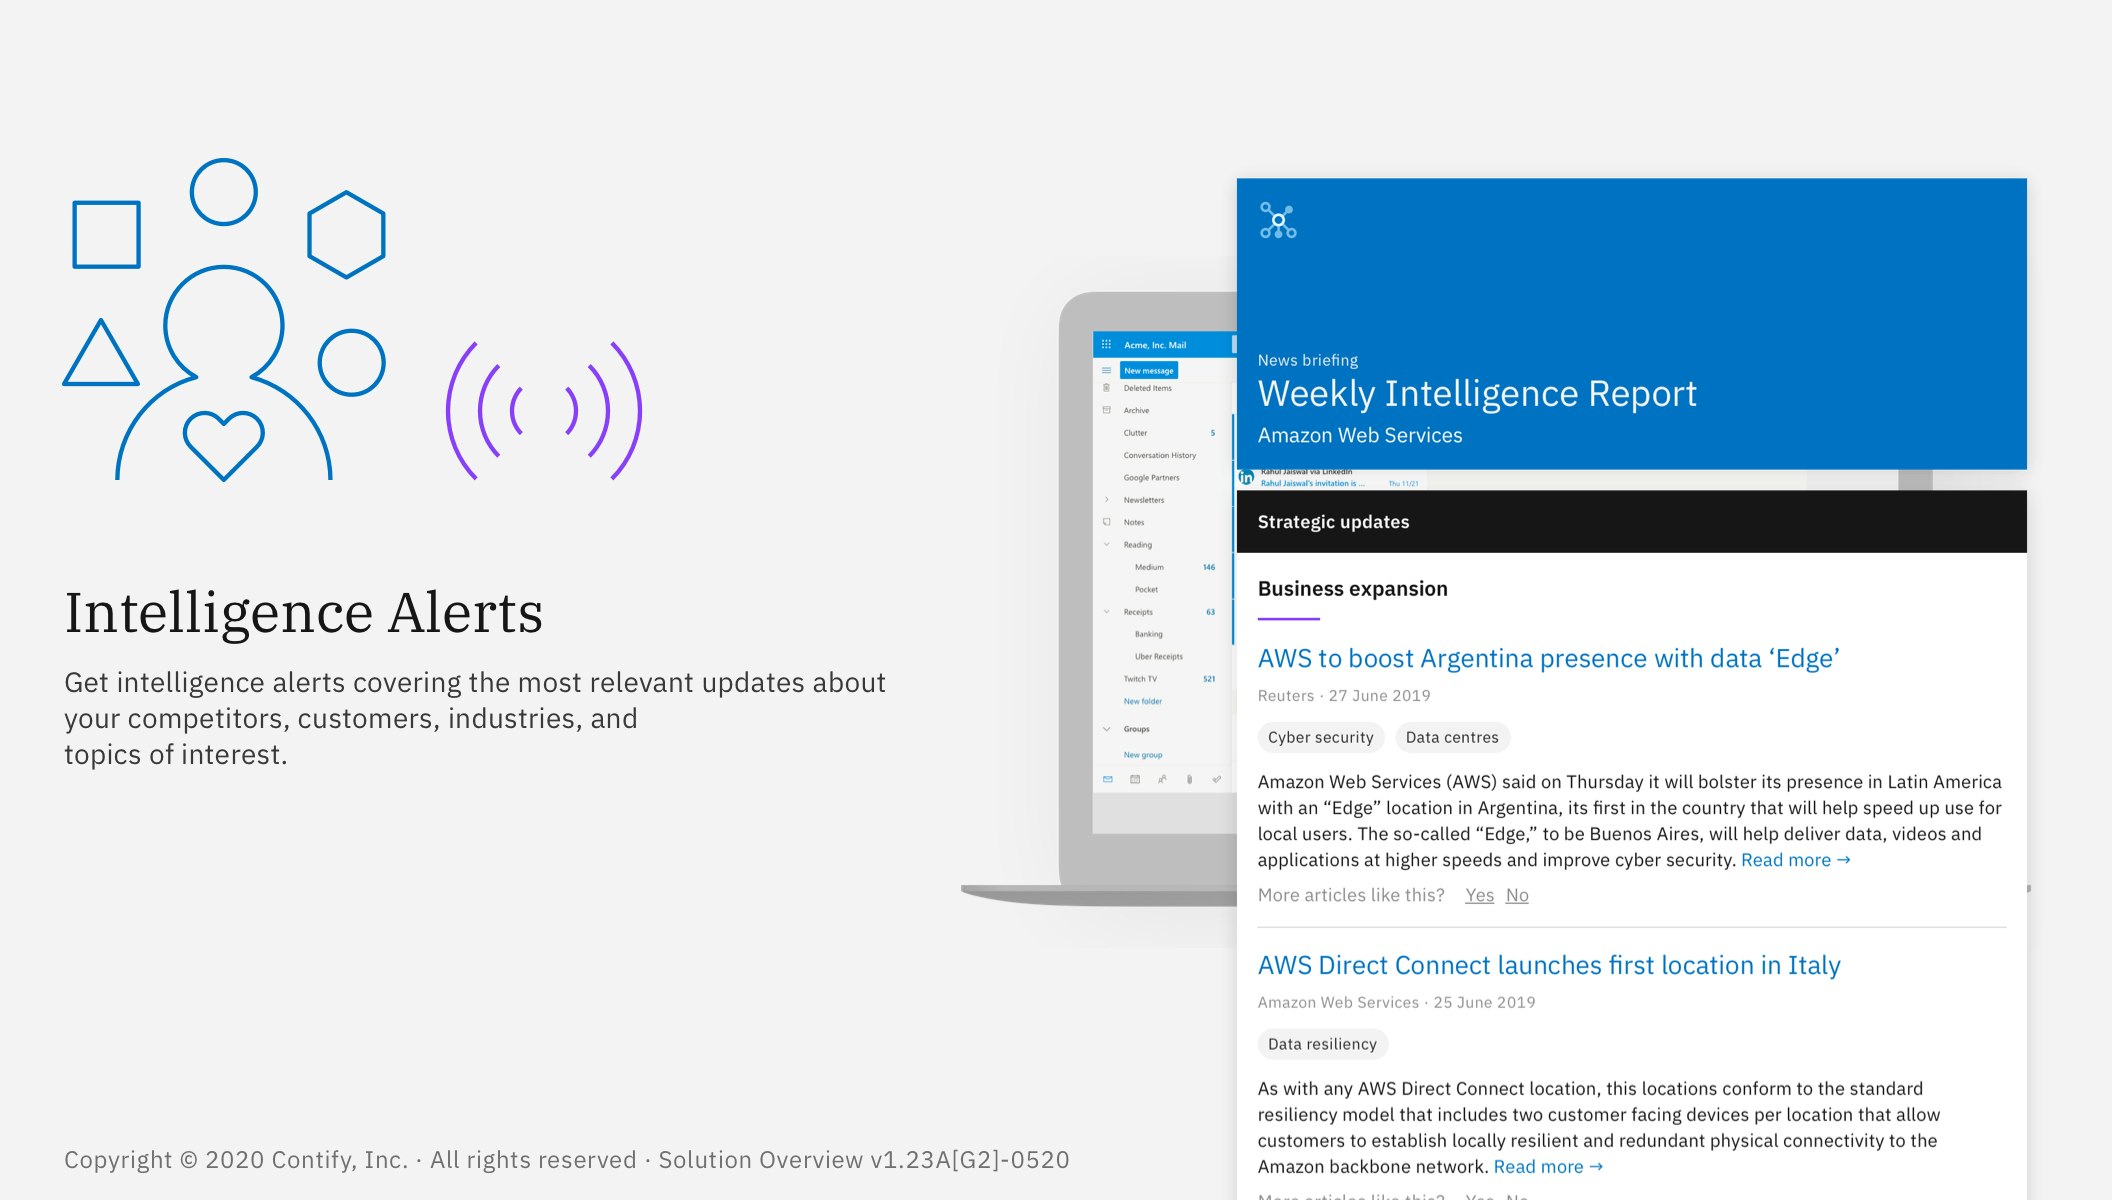Screen dimensions: 2112x1200
Task: Click the Notes folder icon
Action: click(x=1106, y=522)
